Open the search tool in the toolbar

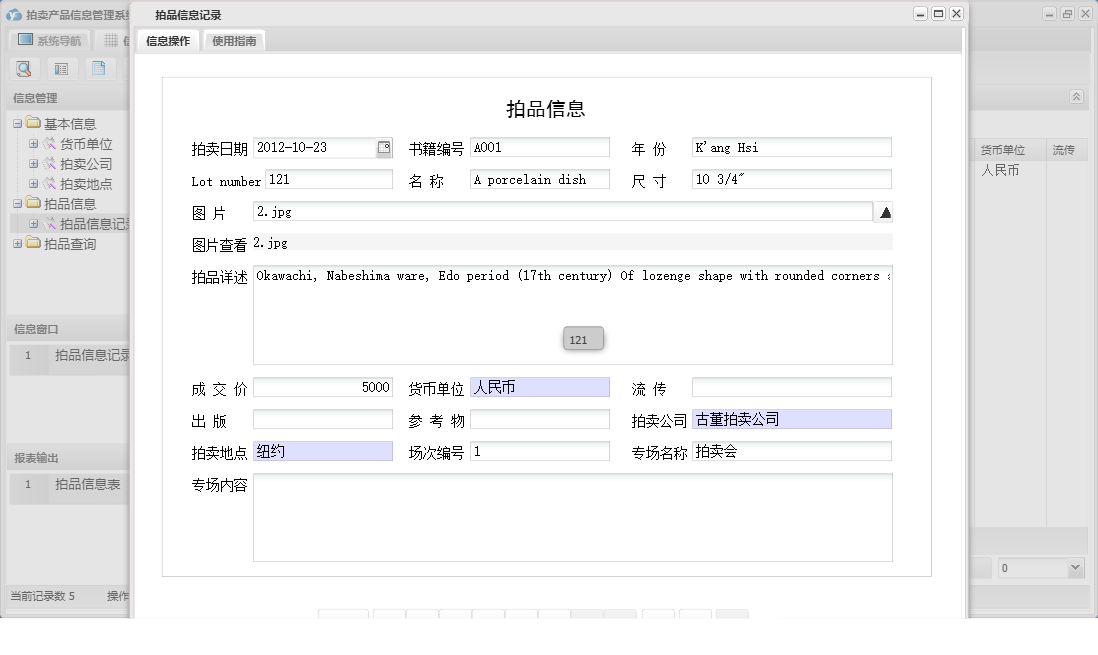[24, 68]
